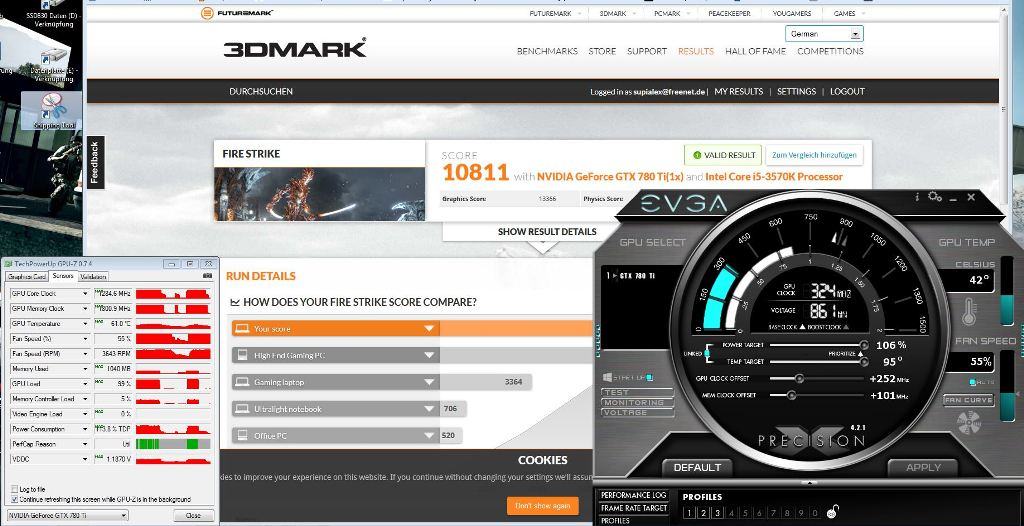Open the Performance Log tab in Precision
Viewport: 1024px width, 526px height.
[633, 496]
